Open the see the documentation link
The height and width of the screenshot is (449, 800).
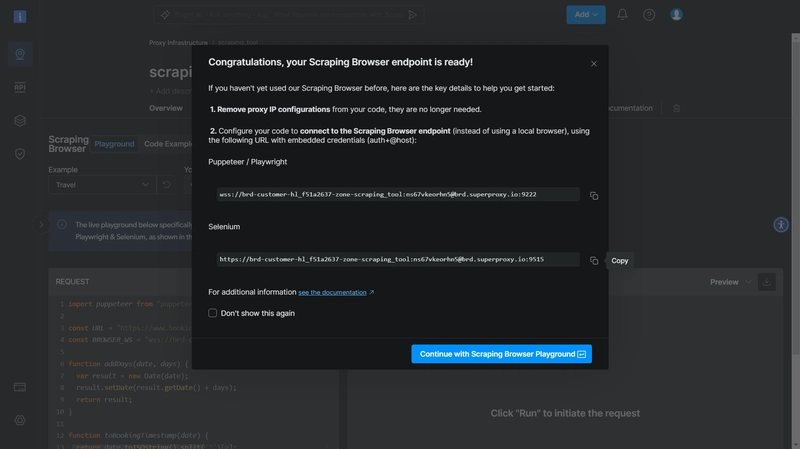point(332,292)
